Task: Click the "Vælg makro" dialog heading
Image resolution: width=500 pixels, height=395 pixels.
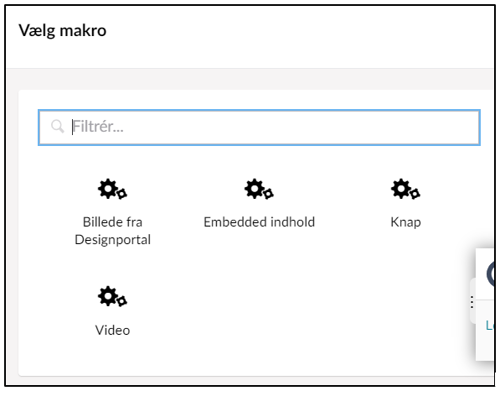Action: [63, 31]
